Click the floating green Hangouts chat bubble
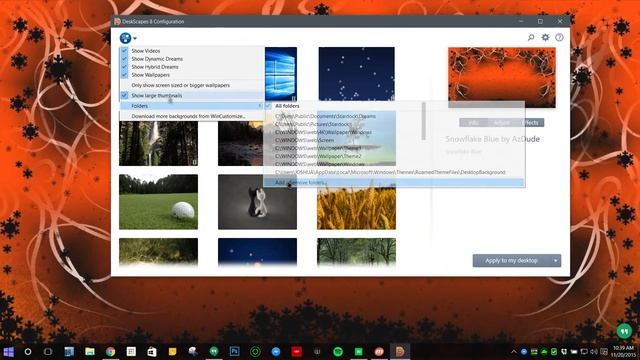This screenshot has height=360, width=640. point(624,331)
